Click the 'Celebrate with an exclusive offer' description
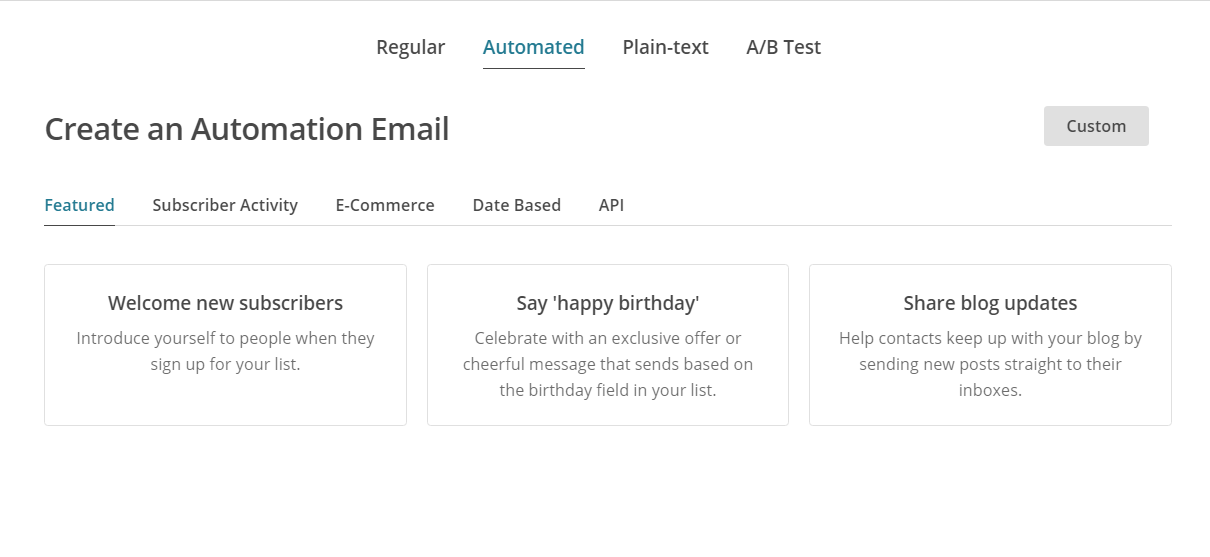 pos(608,364)
